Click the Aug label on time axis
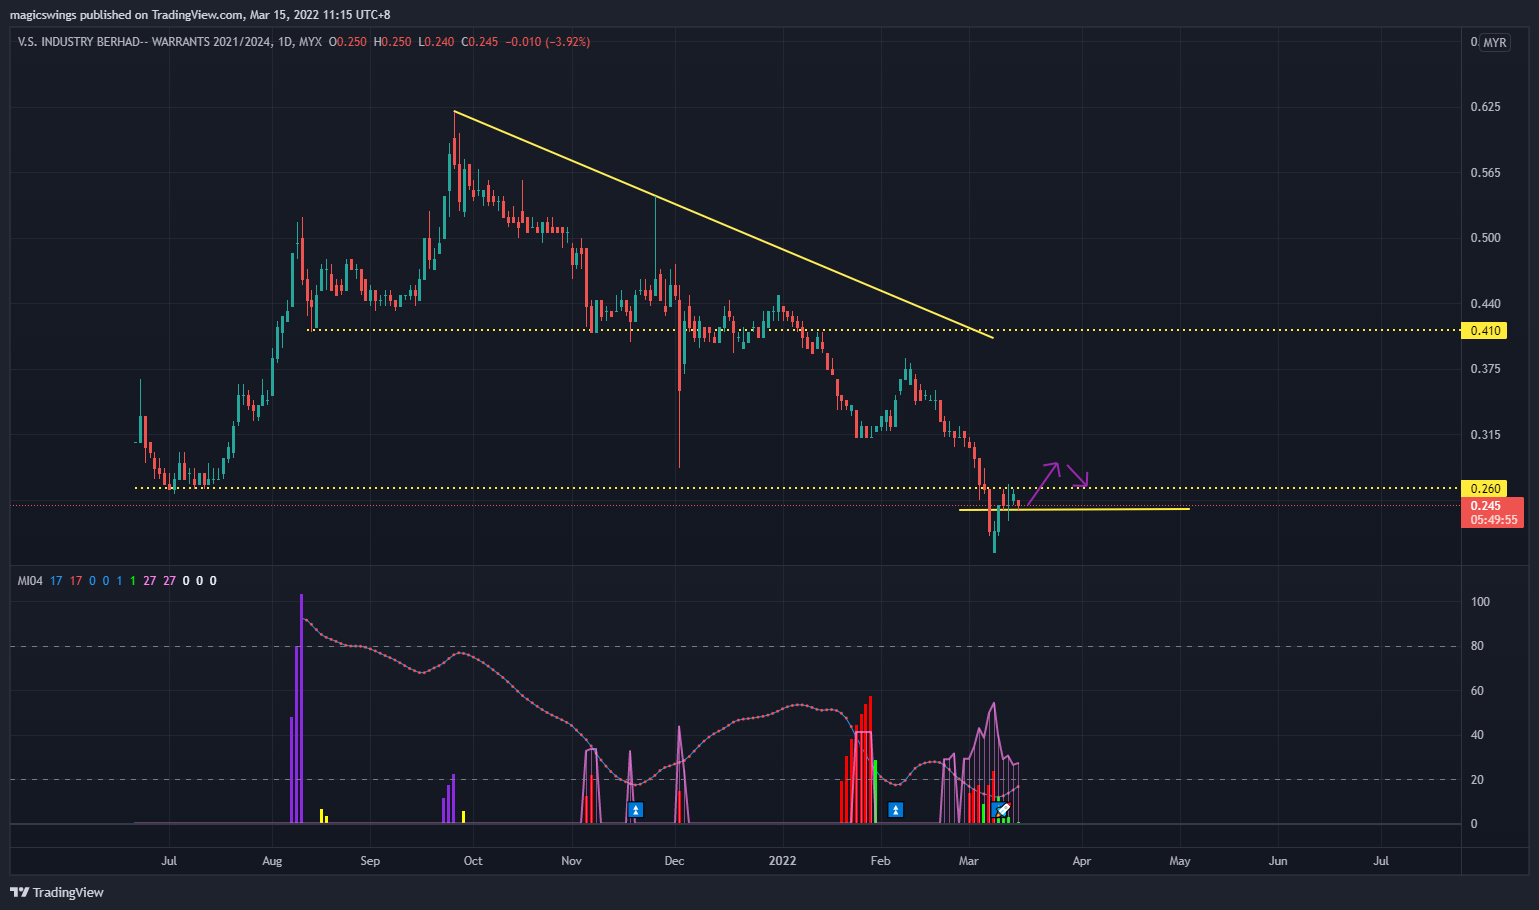The width and height of the screenshot is (1539, 910). tap(272, 861)
